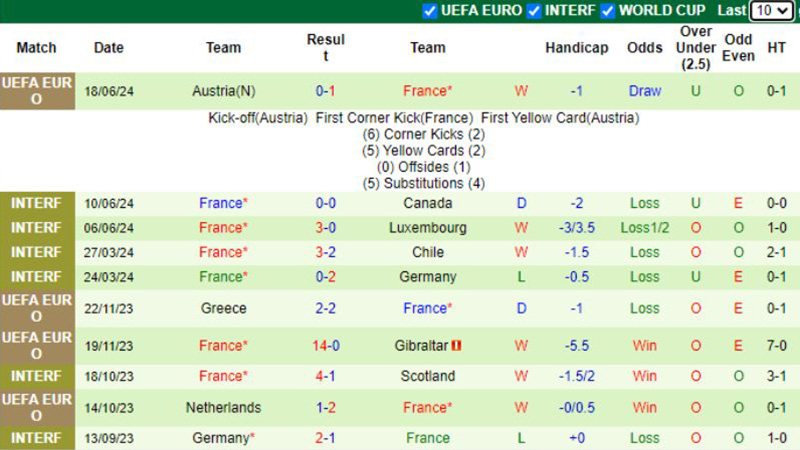800x450 pixels.
Task: Select the 3-2 score versus Chile
Action: coord(326,252)
